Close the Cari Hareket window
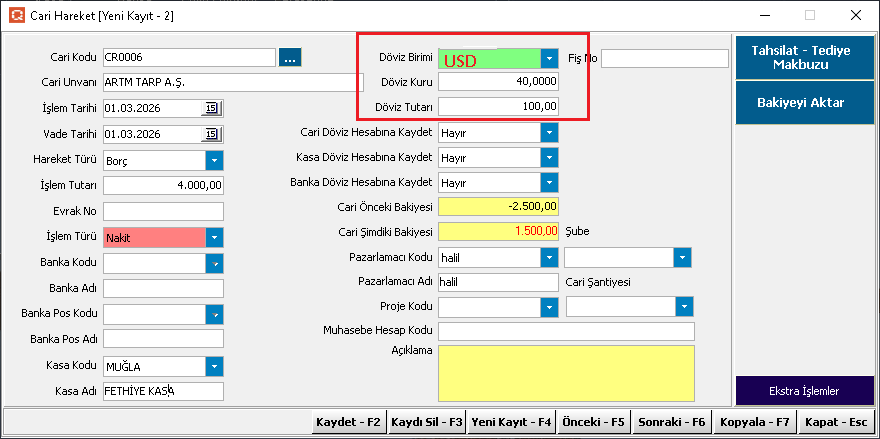Screen dimensions: 880x439 point(856,16)
